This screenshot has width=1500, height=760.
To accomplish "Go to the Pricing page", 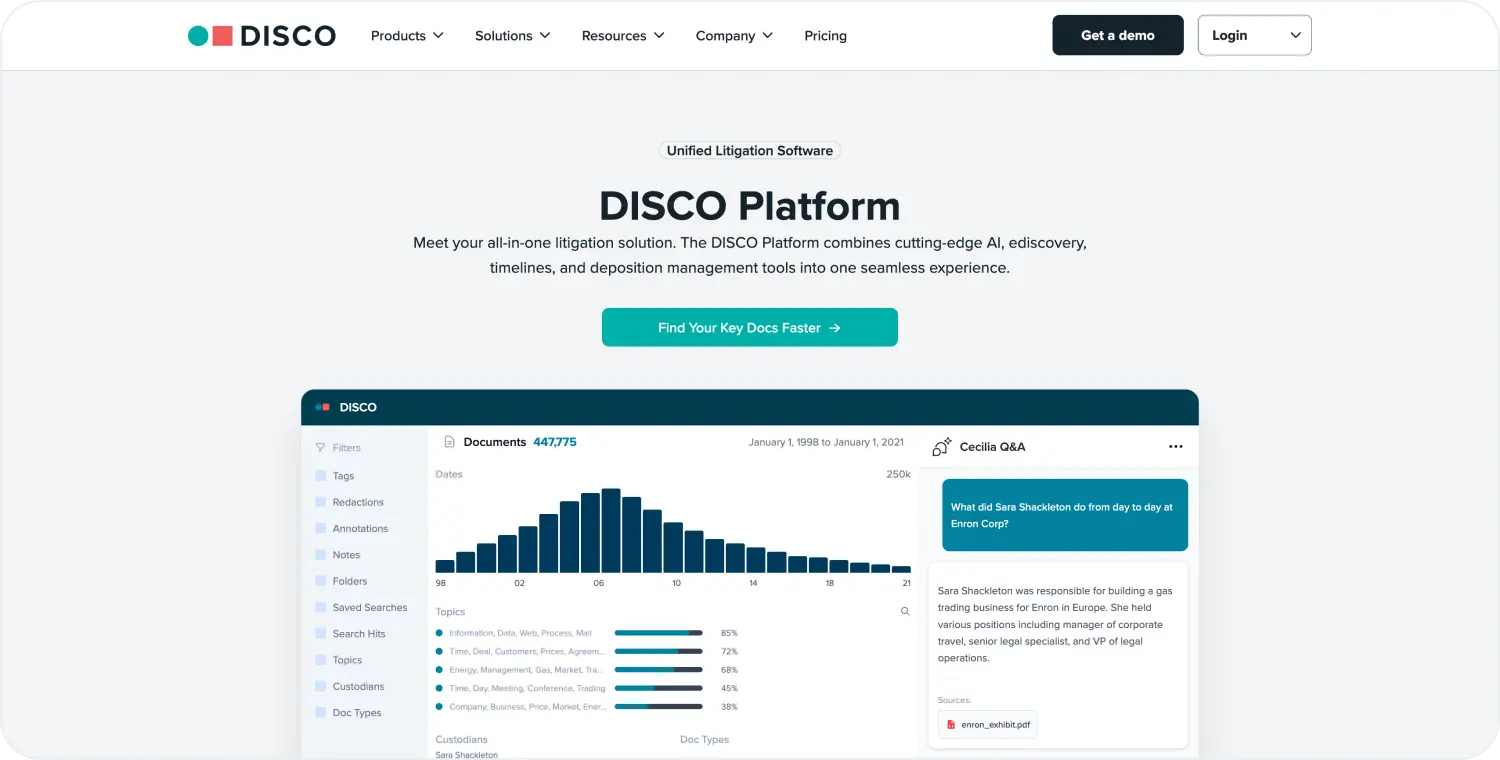I will pyautogui.click(x=825, y=36).
